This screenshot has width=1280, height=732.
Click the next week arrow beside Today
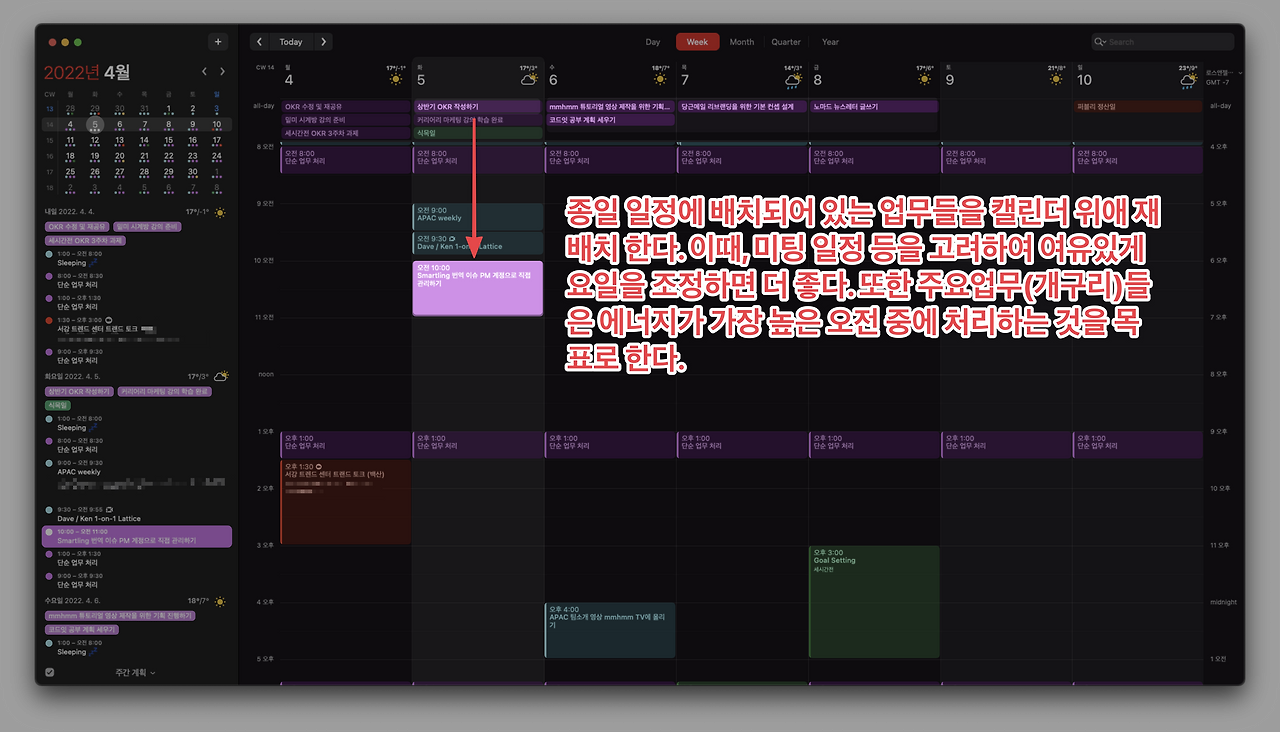(323, 42)
